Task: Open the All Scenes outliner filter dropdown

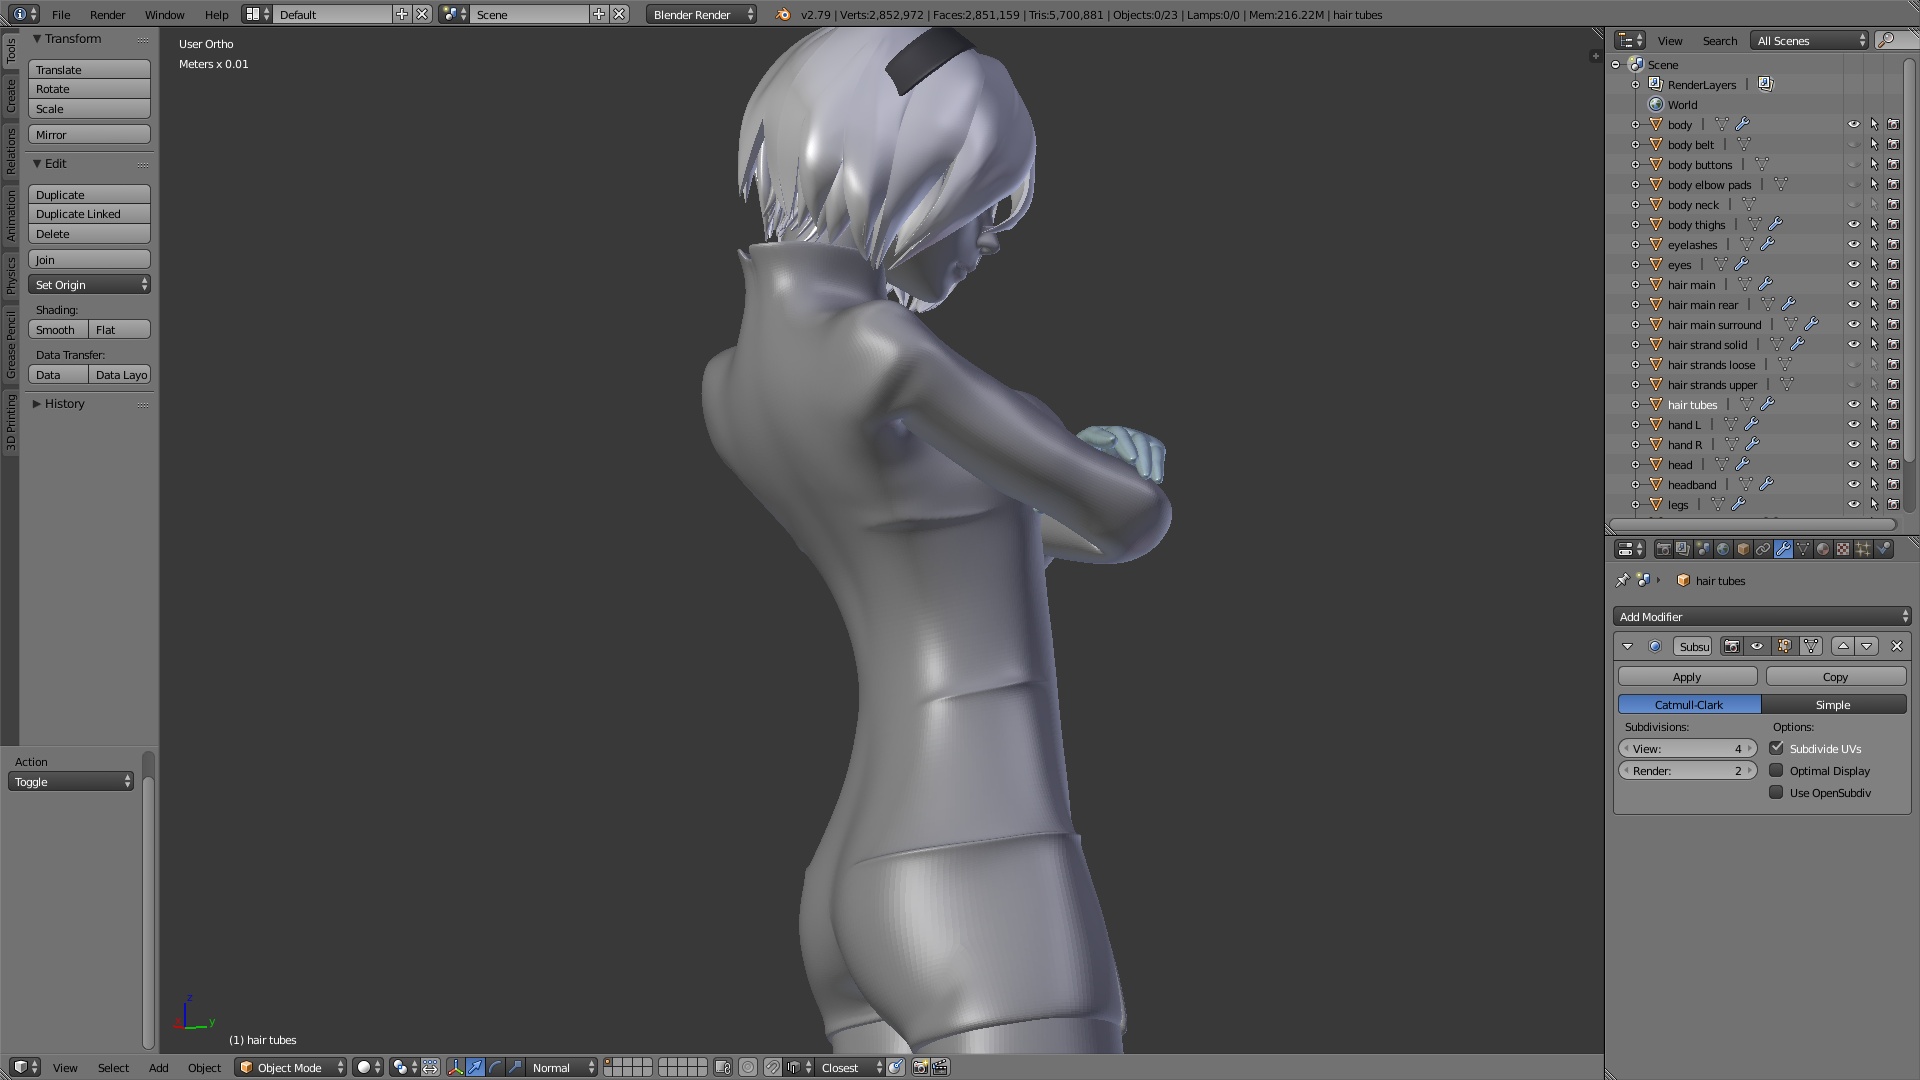Action: tap(1809, 40)
